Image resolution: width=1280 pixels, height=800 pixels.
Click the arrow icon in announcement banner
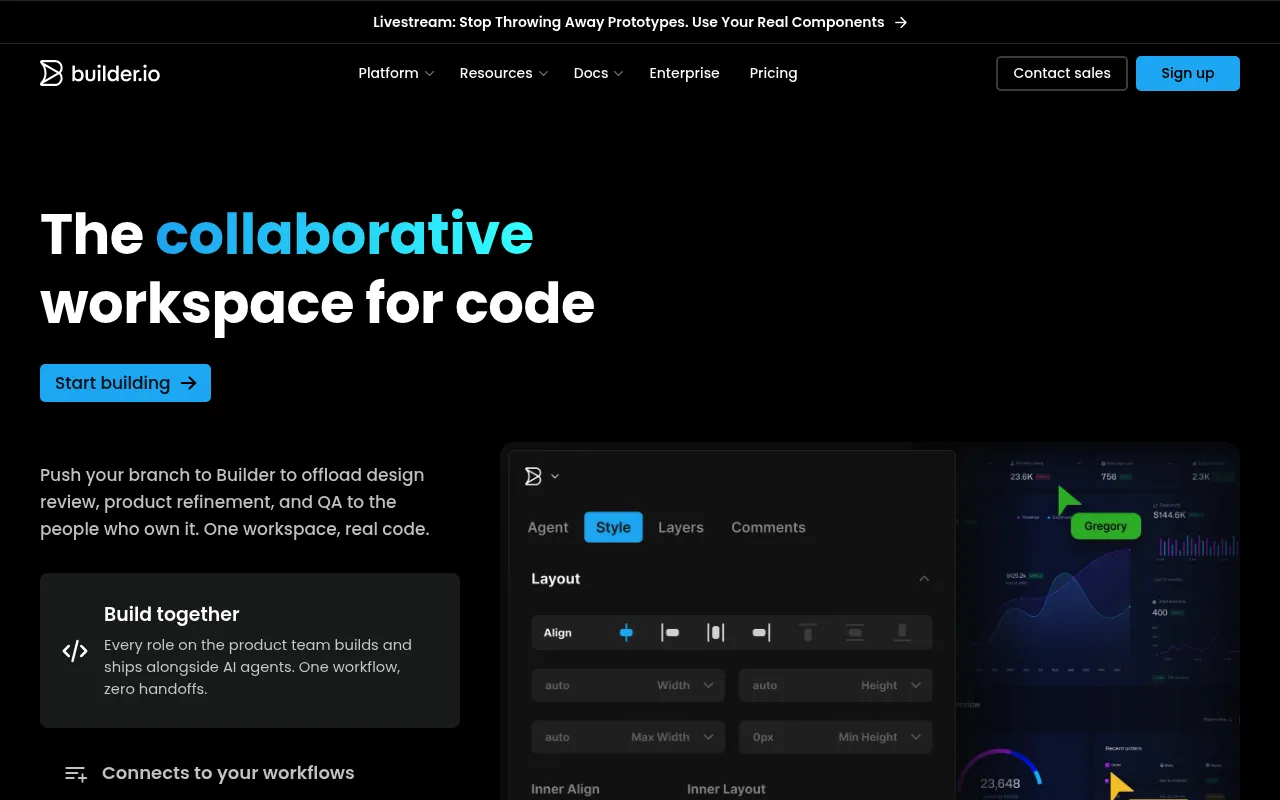(901, 22)
